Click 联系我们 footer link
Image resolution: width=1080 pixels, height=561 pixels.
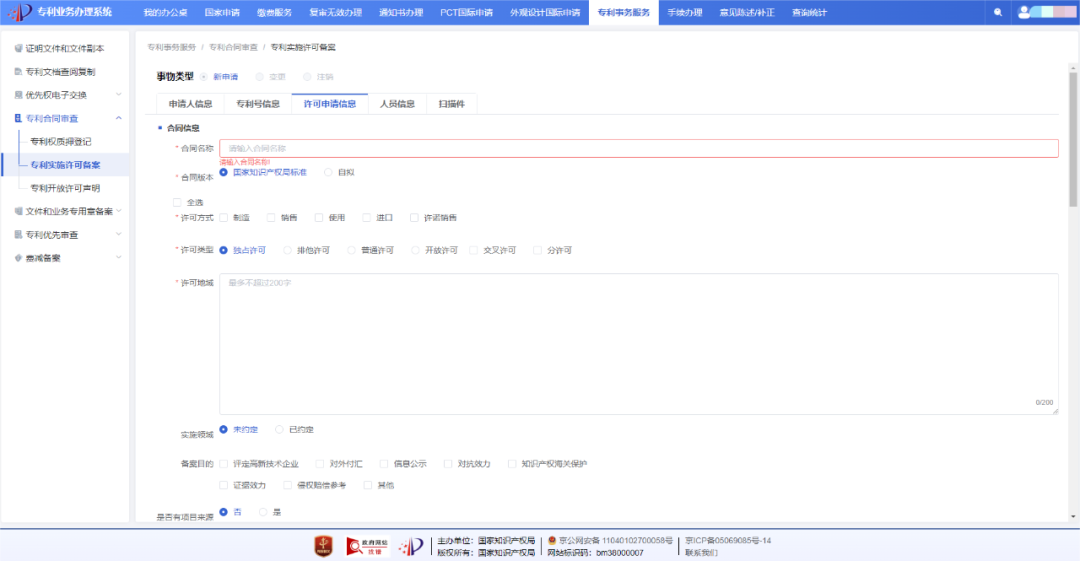click(x=701, y=553)
